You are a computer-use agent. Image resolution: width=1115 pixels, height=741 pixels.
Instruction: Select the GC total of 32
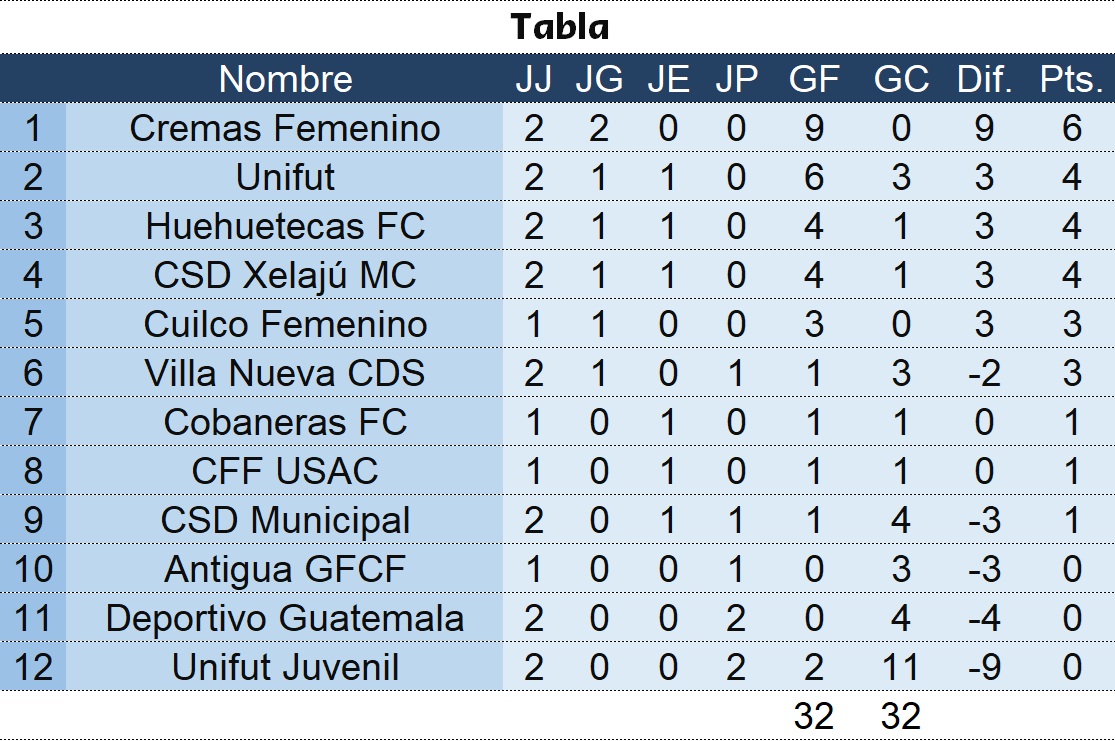[901, 716]
